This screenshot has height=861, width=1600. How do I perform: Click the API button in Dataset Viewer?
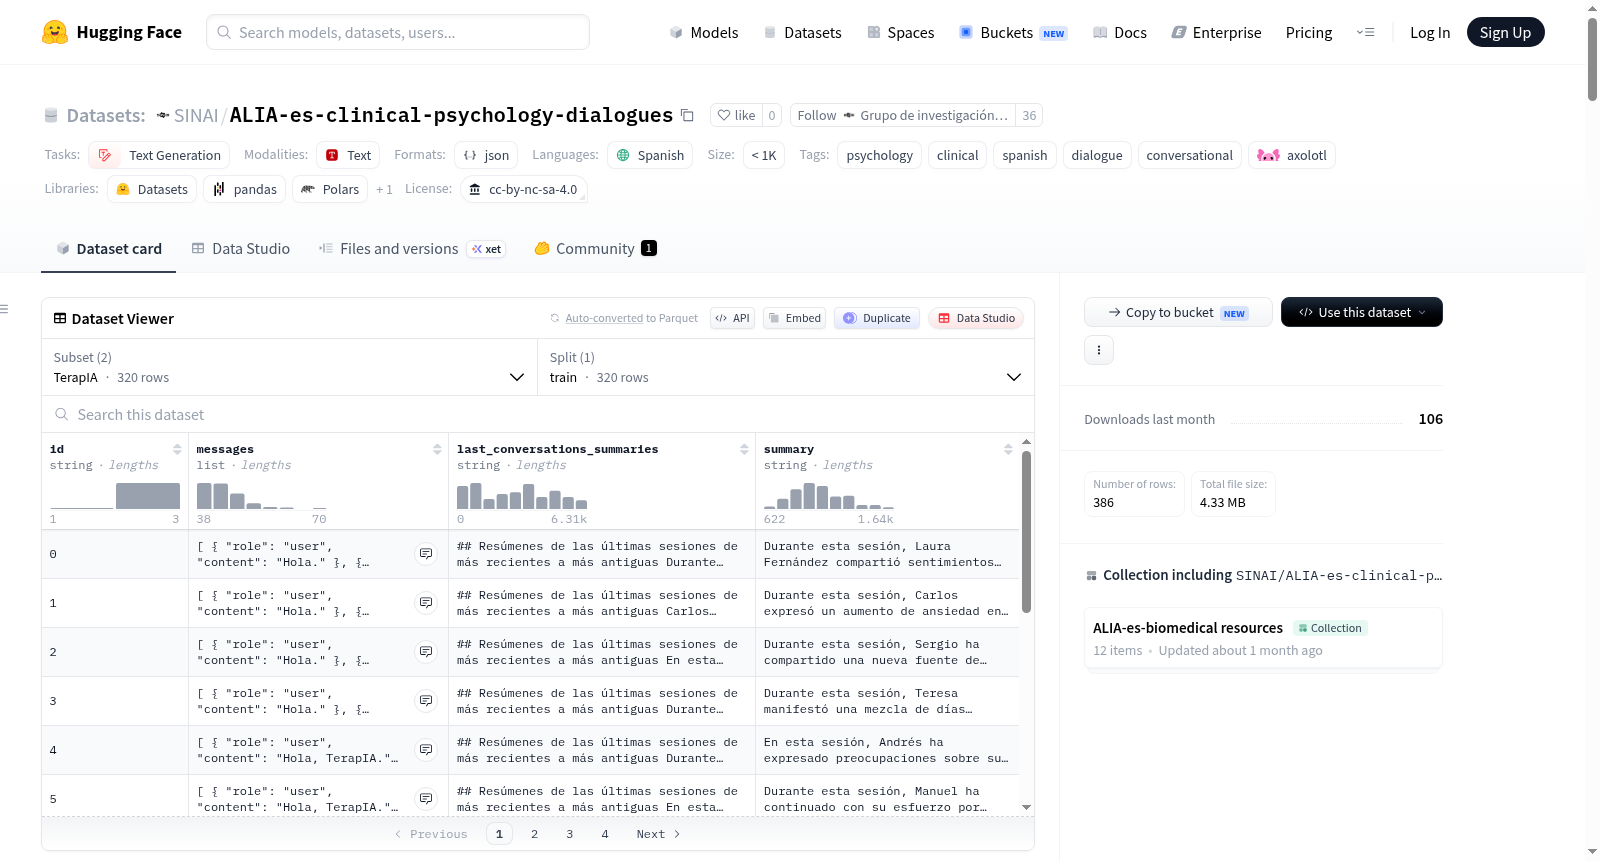pyautogui.click(x=732, y=318)
